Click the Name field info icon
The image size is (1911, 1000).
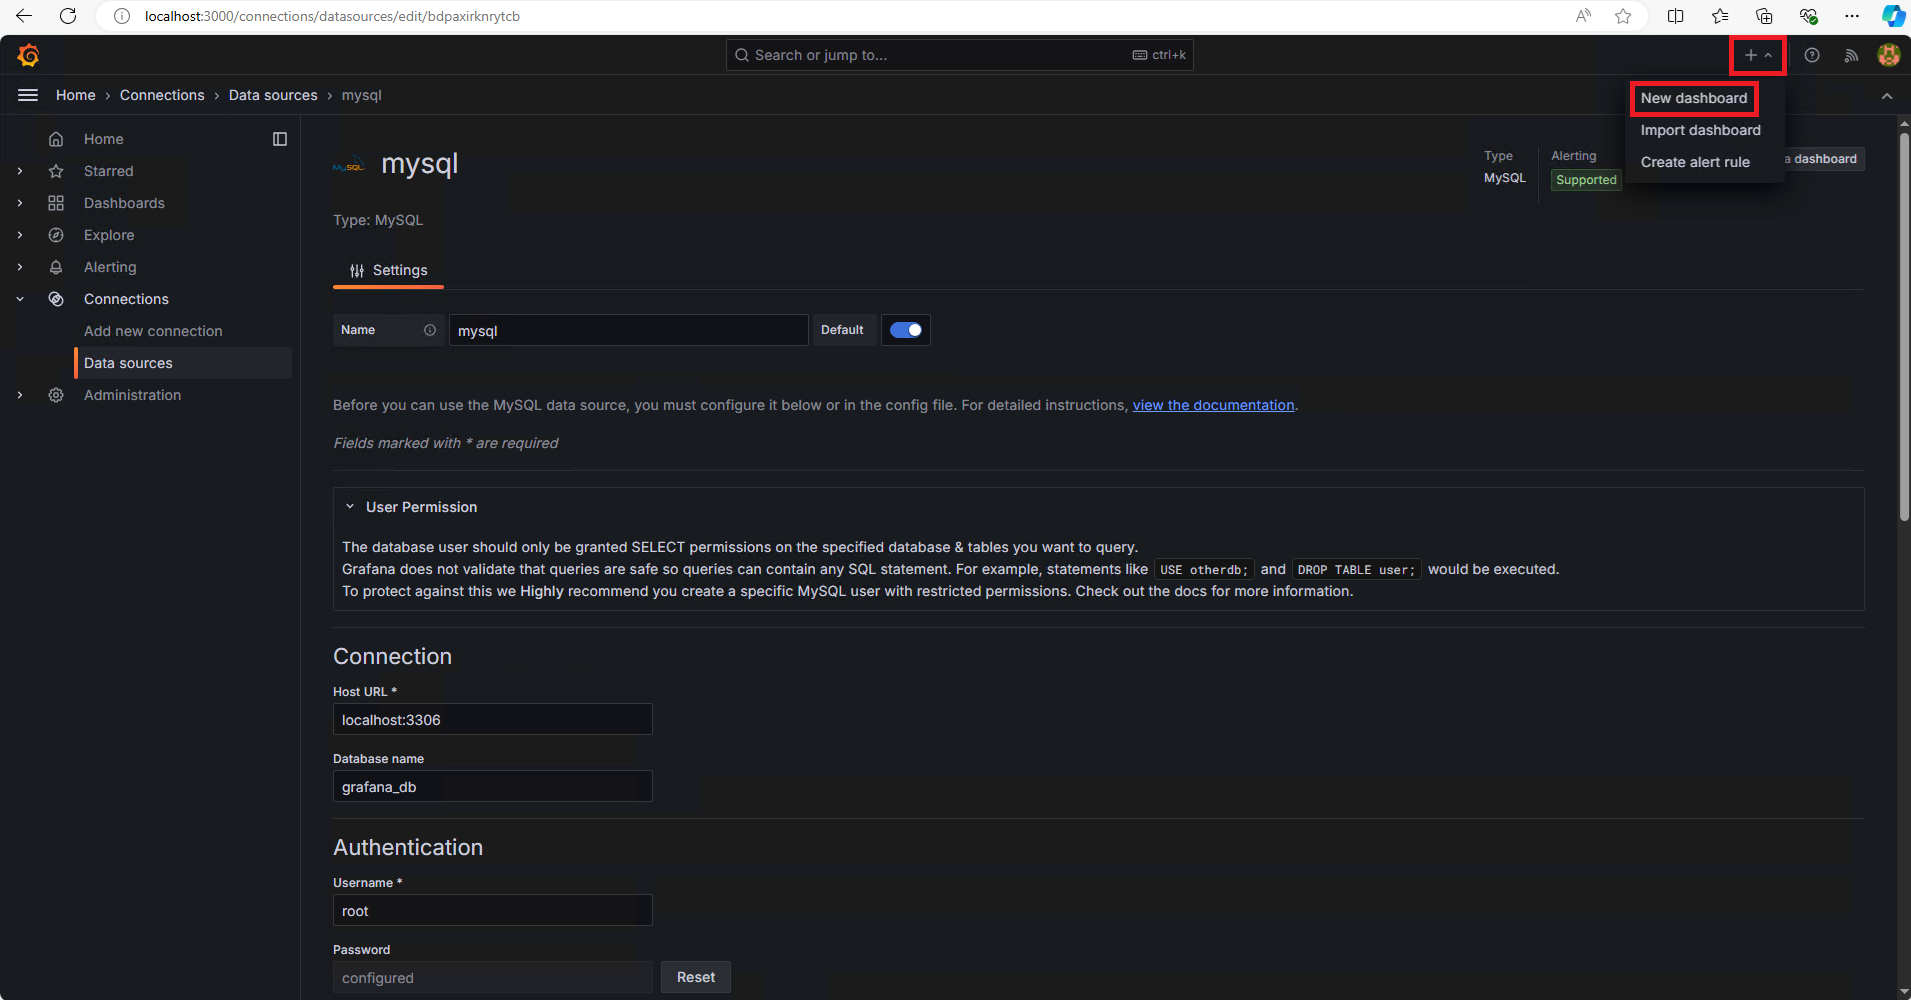pos(430,330)
